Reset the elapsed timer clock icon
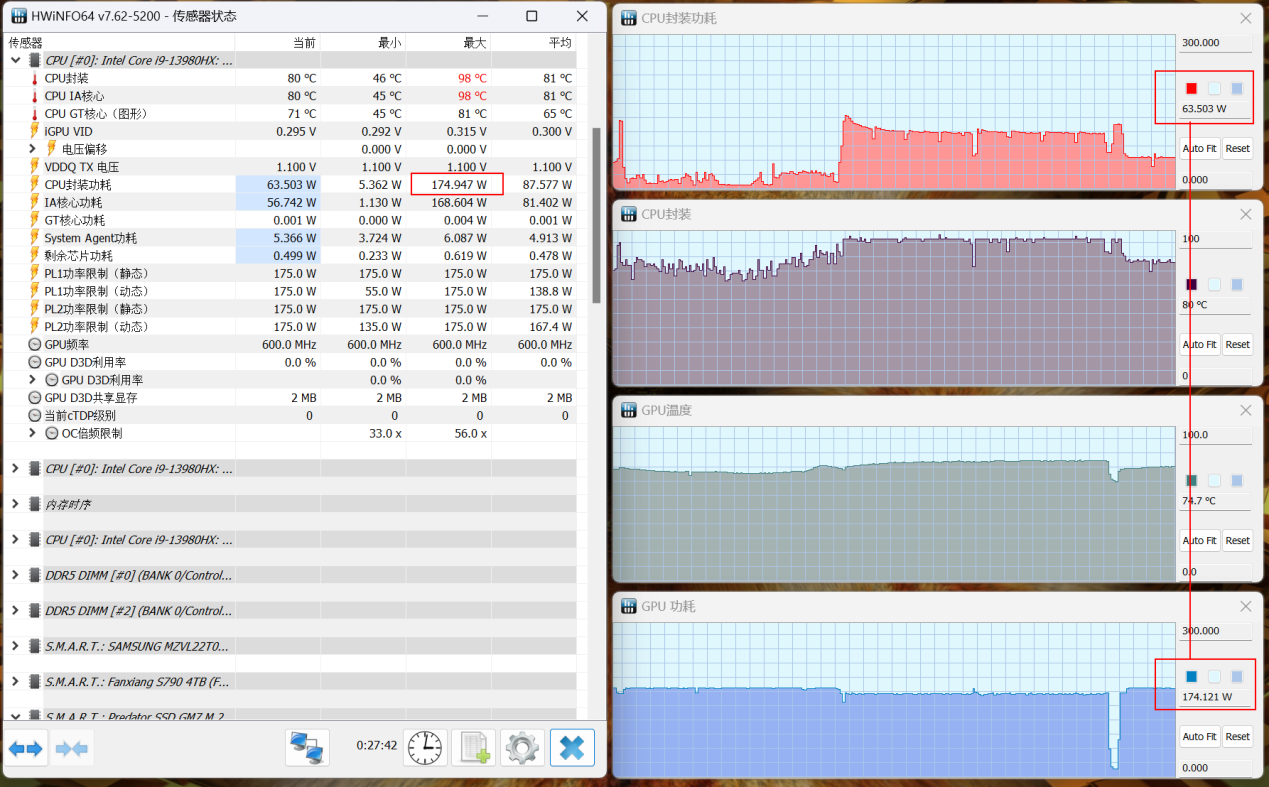The height and width of the screenshot is (787, 1269). [x=425, y=747]
